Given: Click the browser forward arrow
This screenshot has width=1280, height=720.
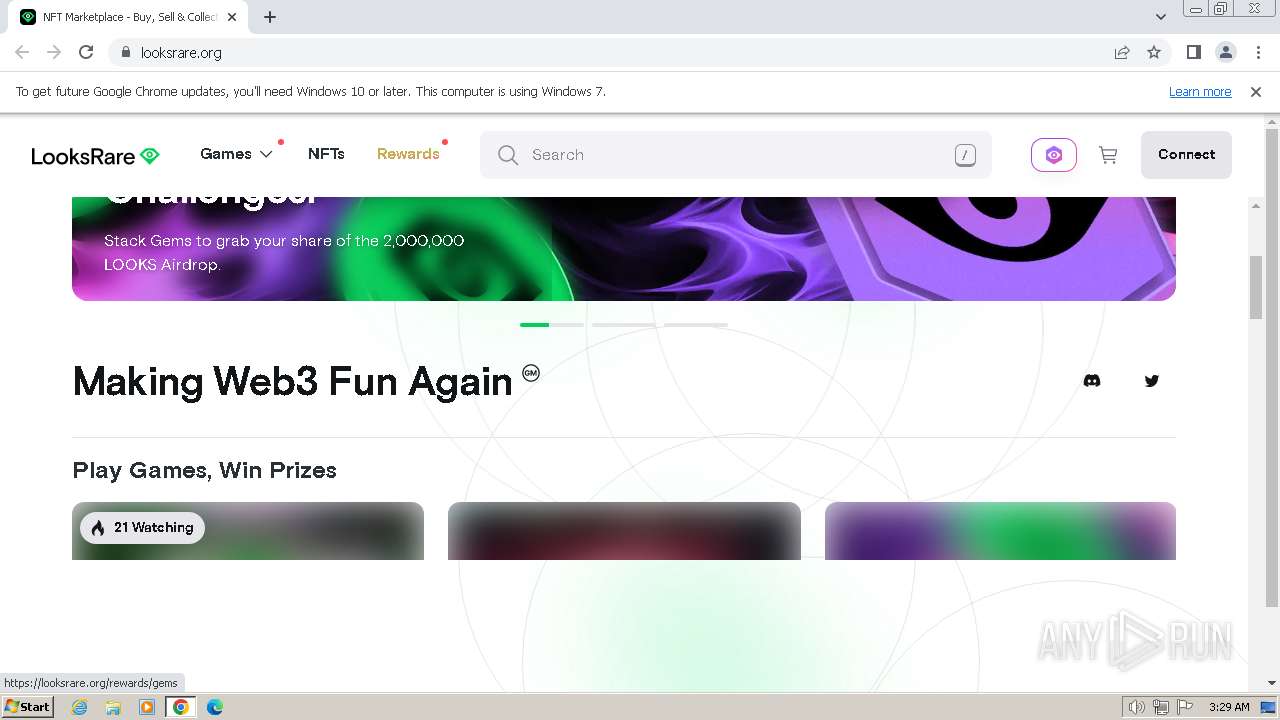Looking at the screenshot, I should 54,52.
